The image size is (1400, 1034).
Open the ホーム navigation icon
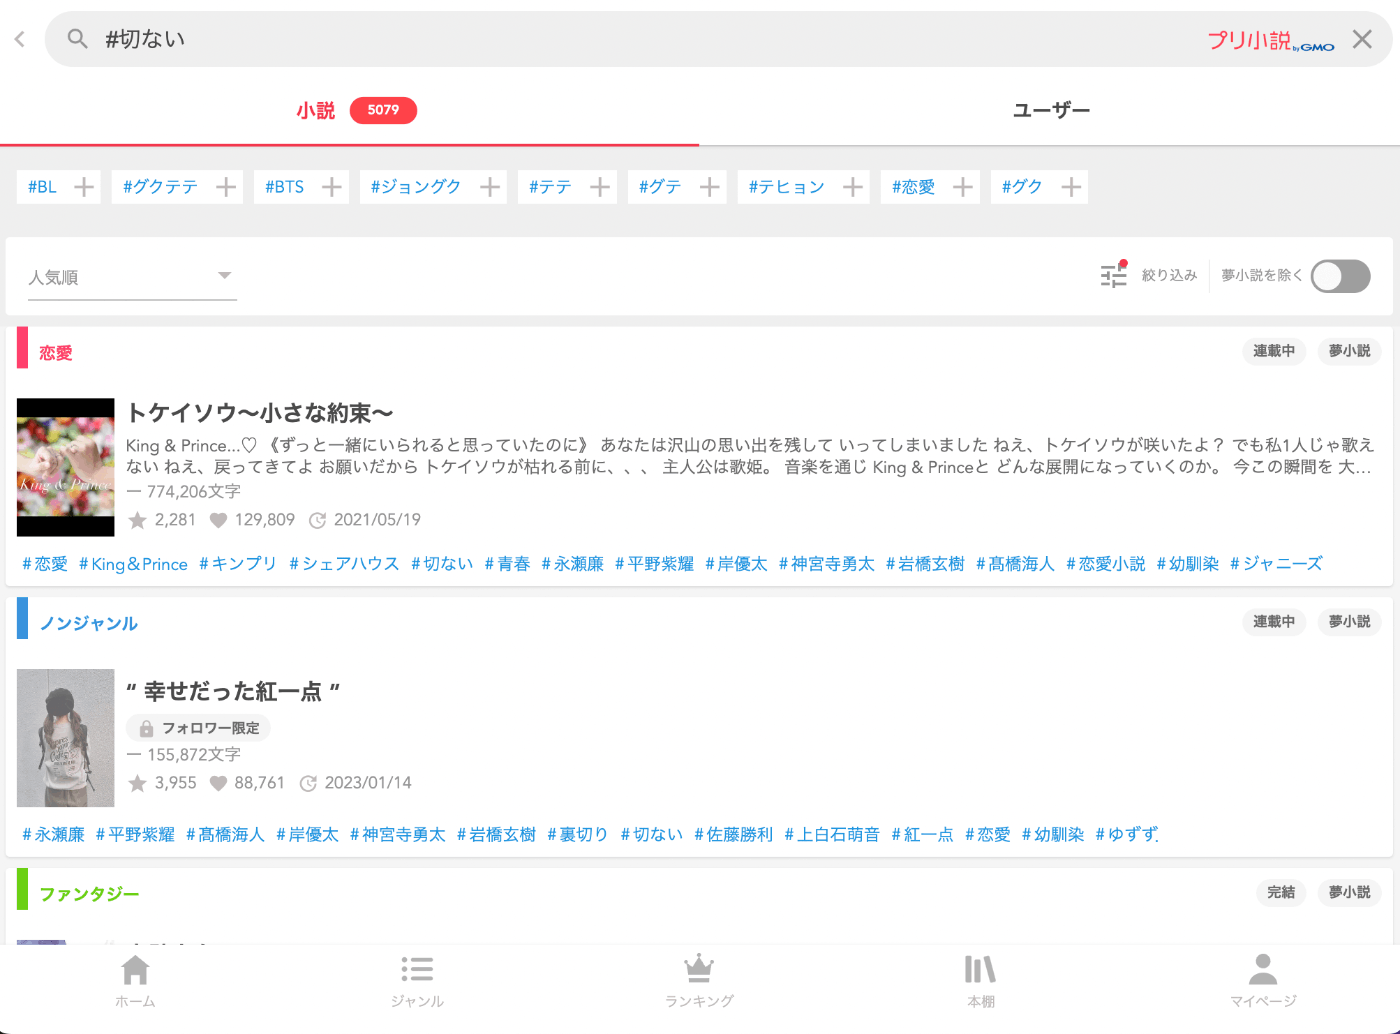pos(135,969)
